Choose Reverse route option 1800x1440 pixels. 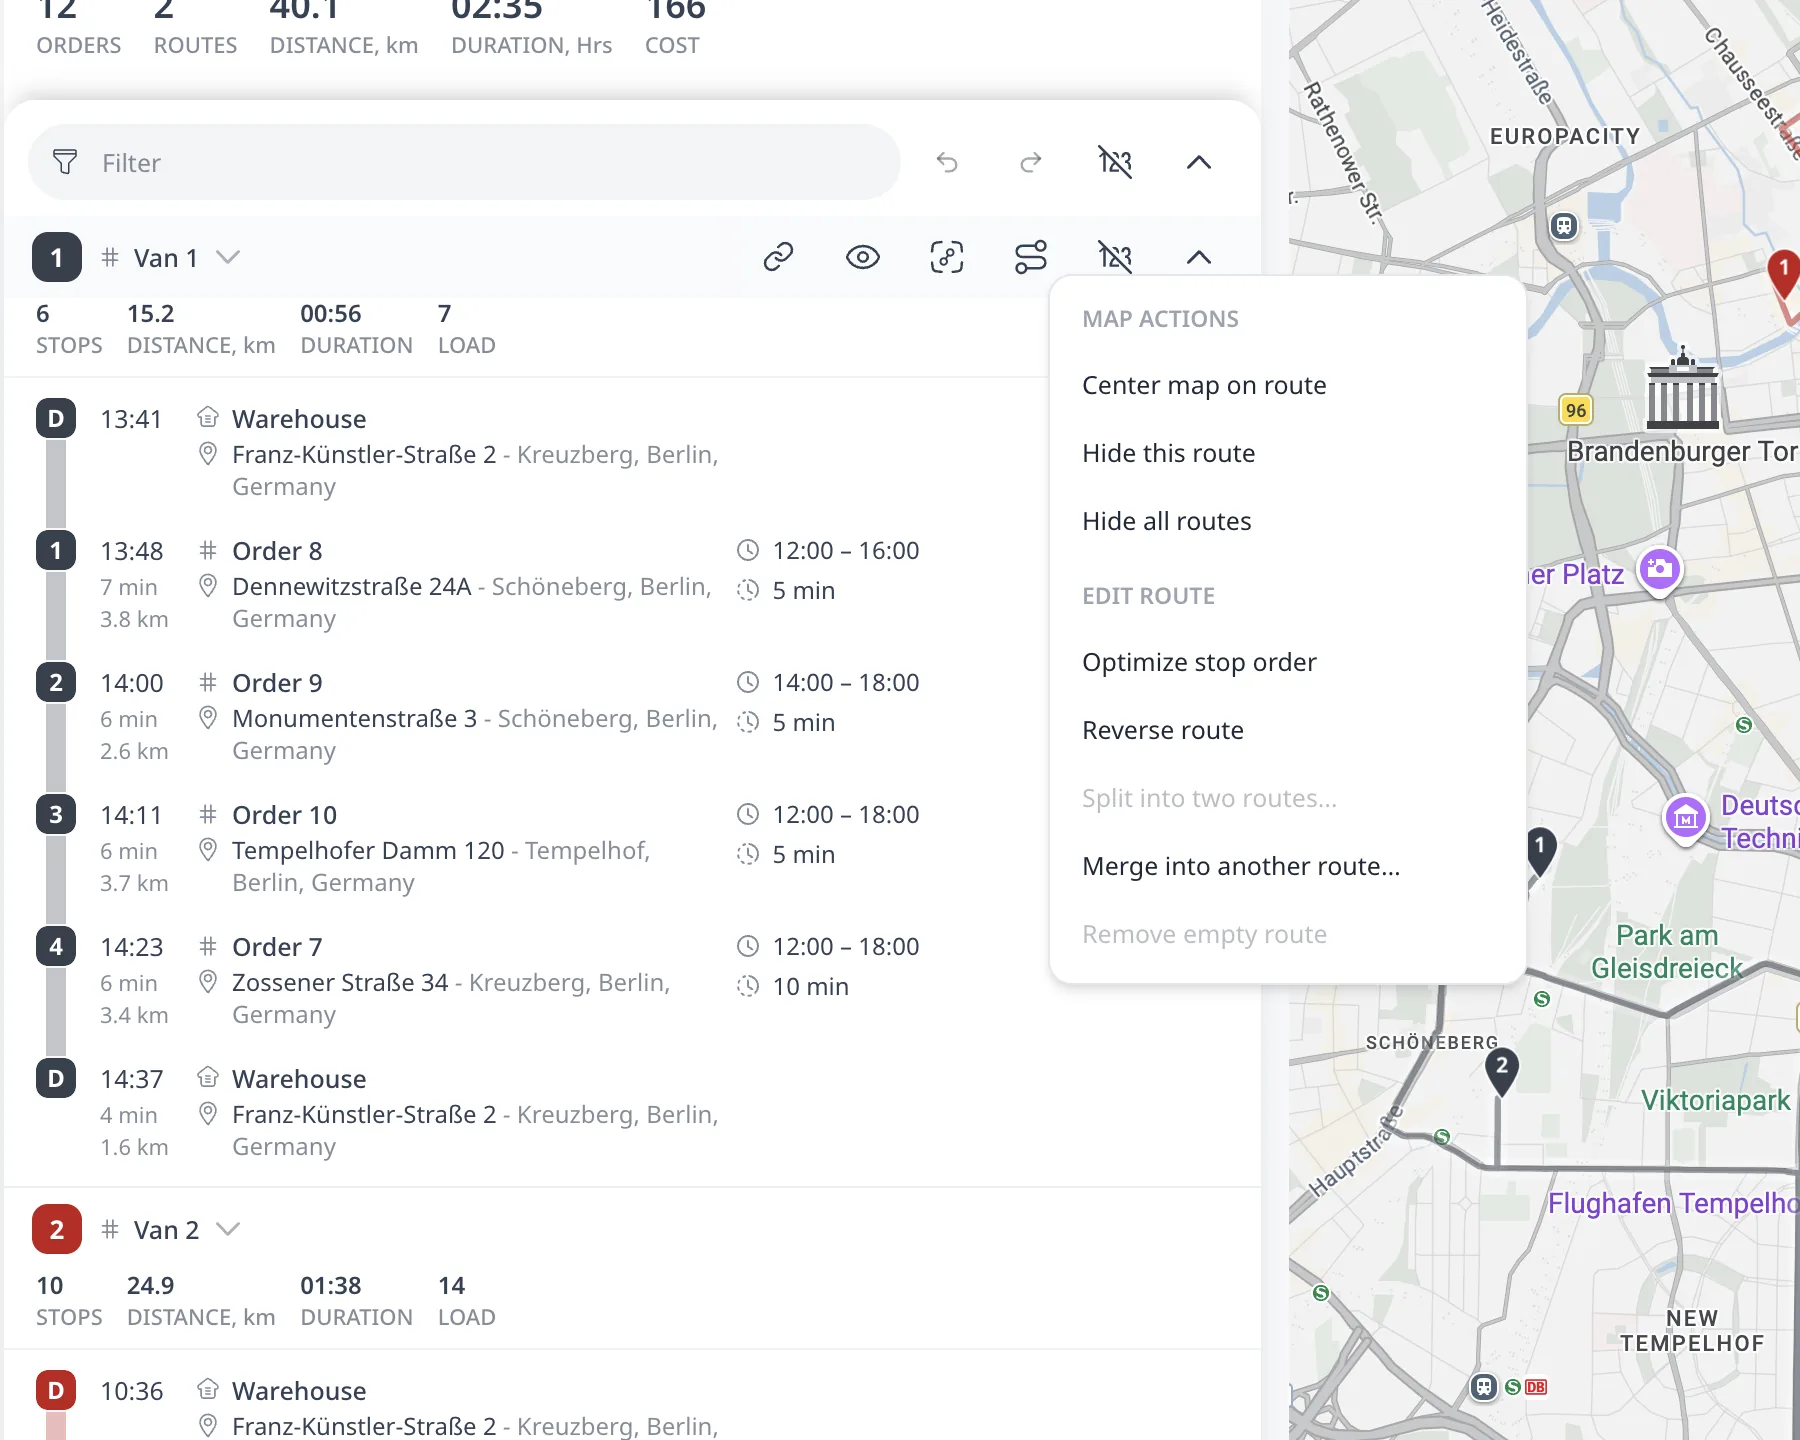point(1163,730)
